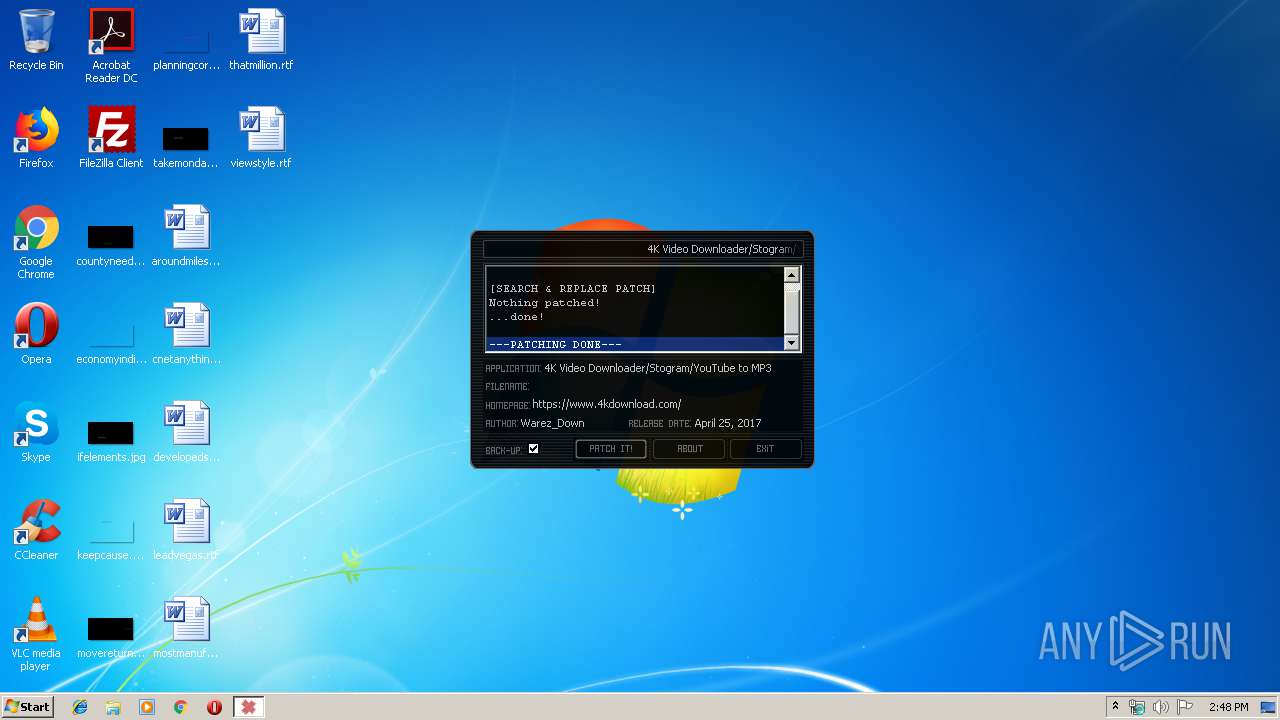Click the Start button

tap(27, 707)
